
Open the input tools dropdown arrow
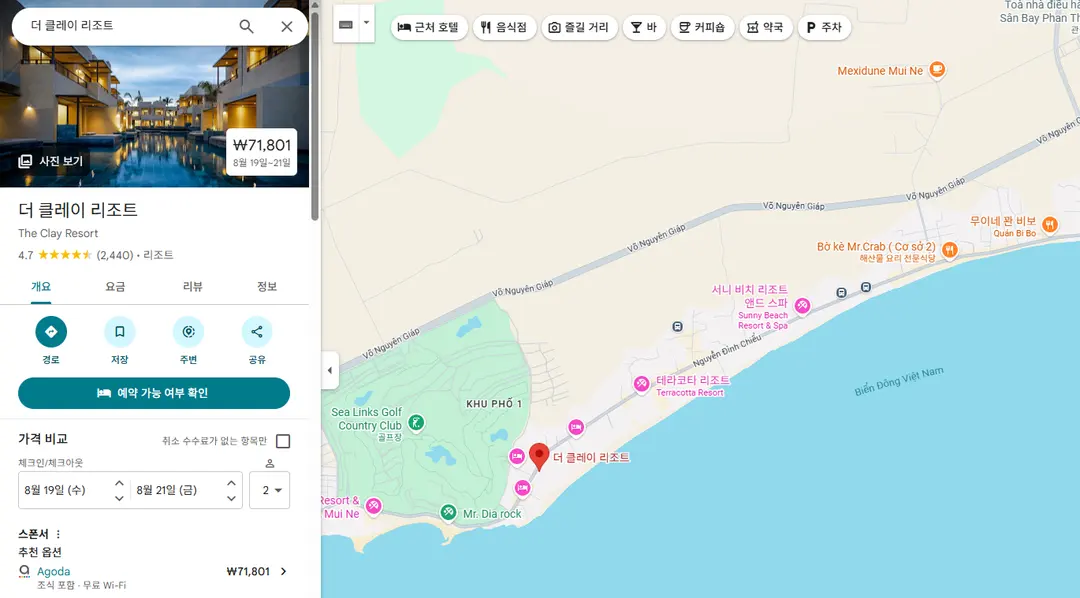(366, 24)
